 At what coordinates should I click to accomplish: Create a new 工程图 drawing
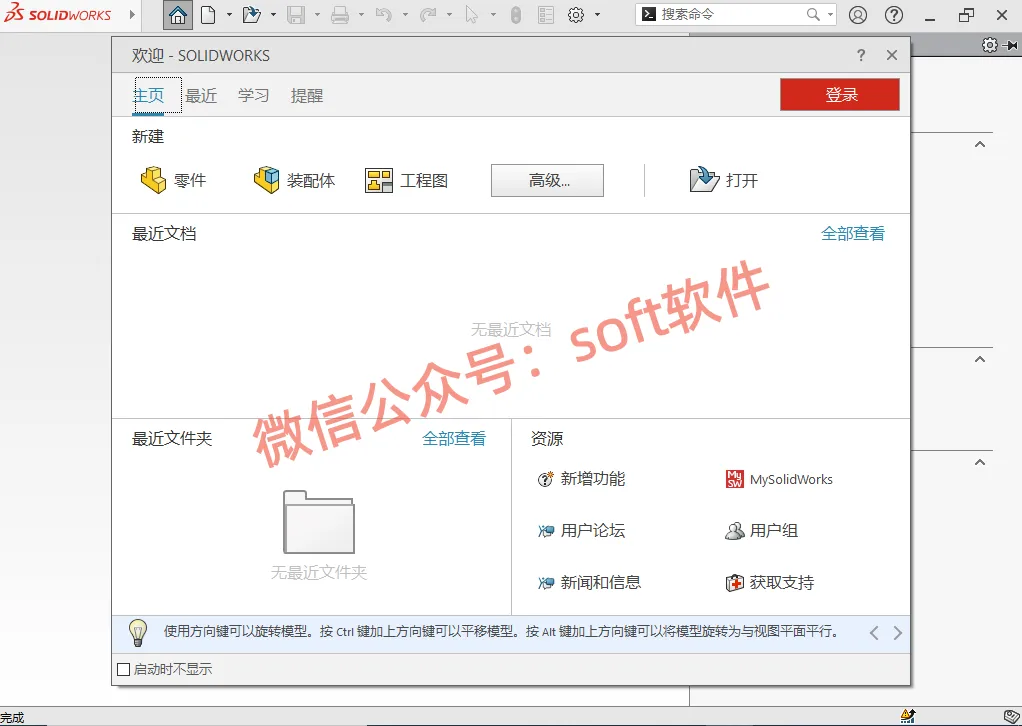click(407, 181)
